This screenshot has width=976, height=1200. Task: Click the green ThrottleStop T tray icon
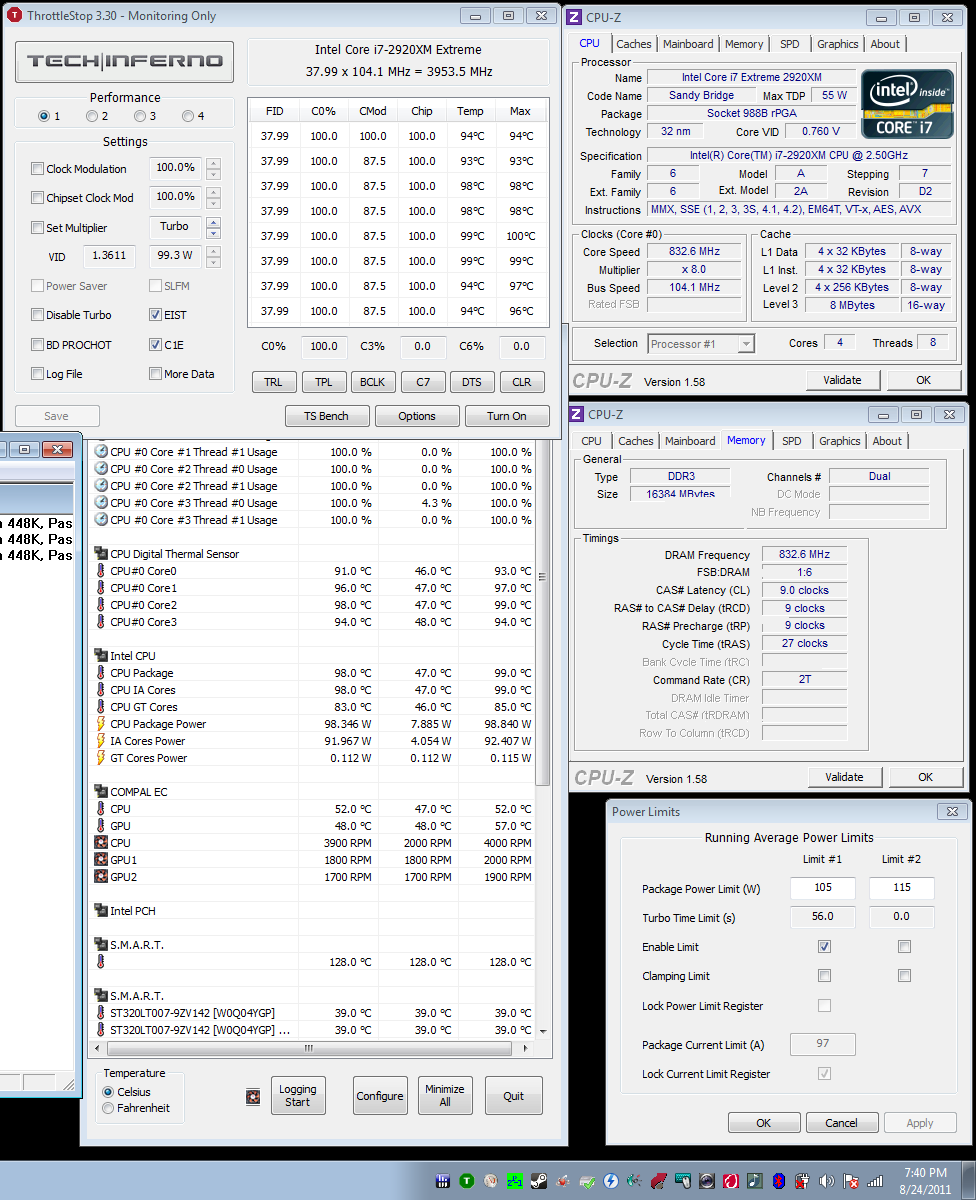(466, 1181)
